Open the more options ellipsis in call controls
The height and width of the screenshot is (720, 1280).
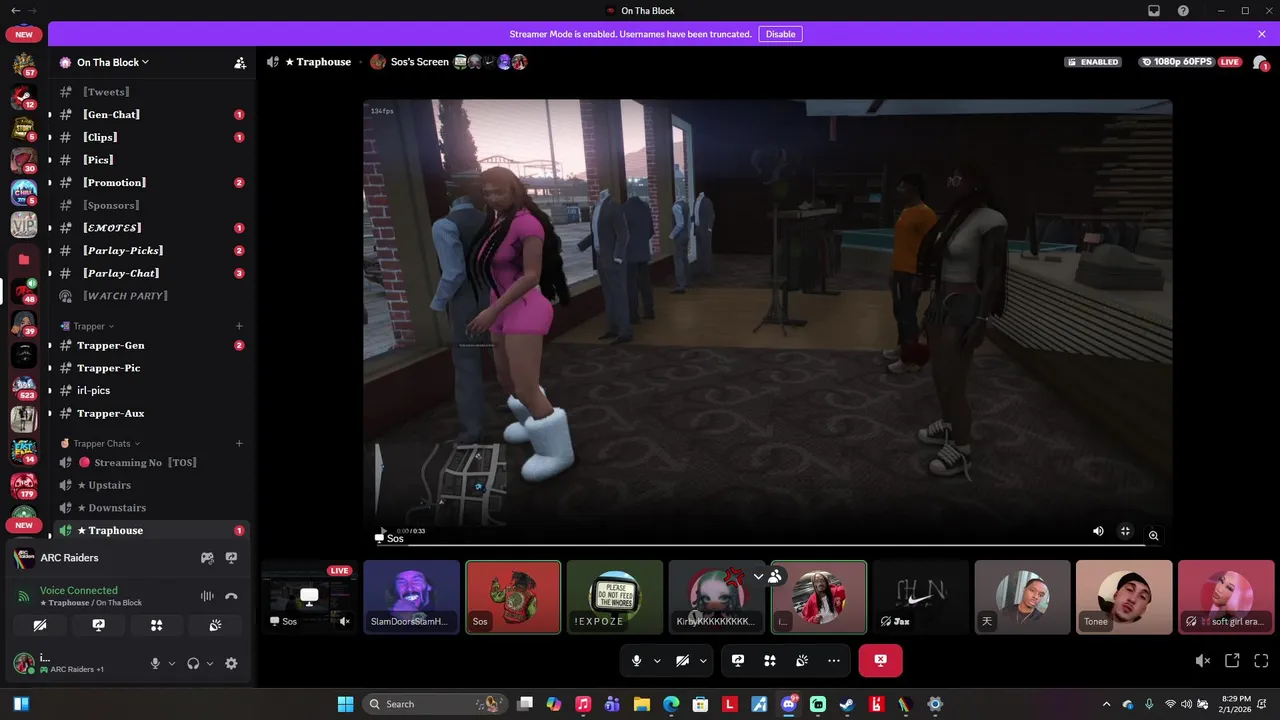pos(833,661)
